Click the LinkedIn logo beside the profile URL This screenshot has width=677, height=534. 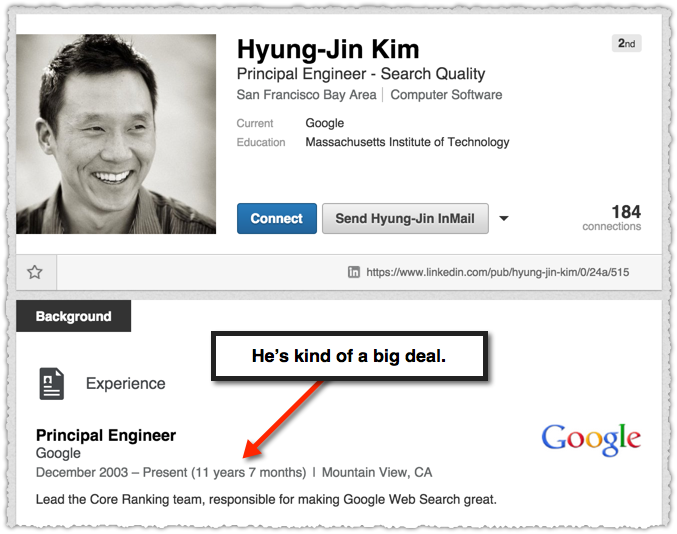pos(354,272)
